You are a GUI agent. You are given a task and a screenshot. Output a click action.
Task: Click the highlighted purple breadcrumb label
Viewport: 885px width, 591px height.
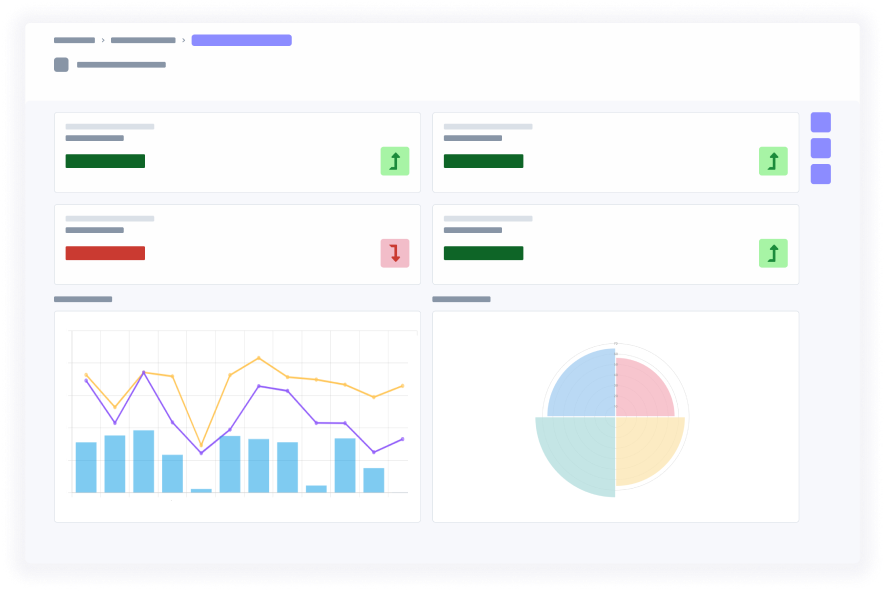241,40
